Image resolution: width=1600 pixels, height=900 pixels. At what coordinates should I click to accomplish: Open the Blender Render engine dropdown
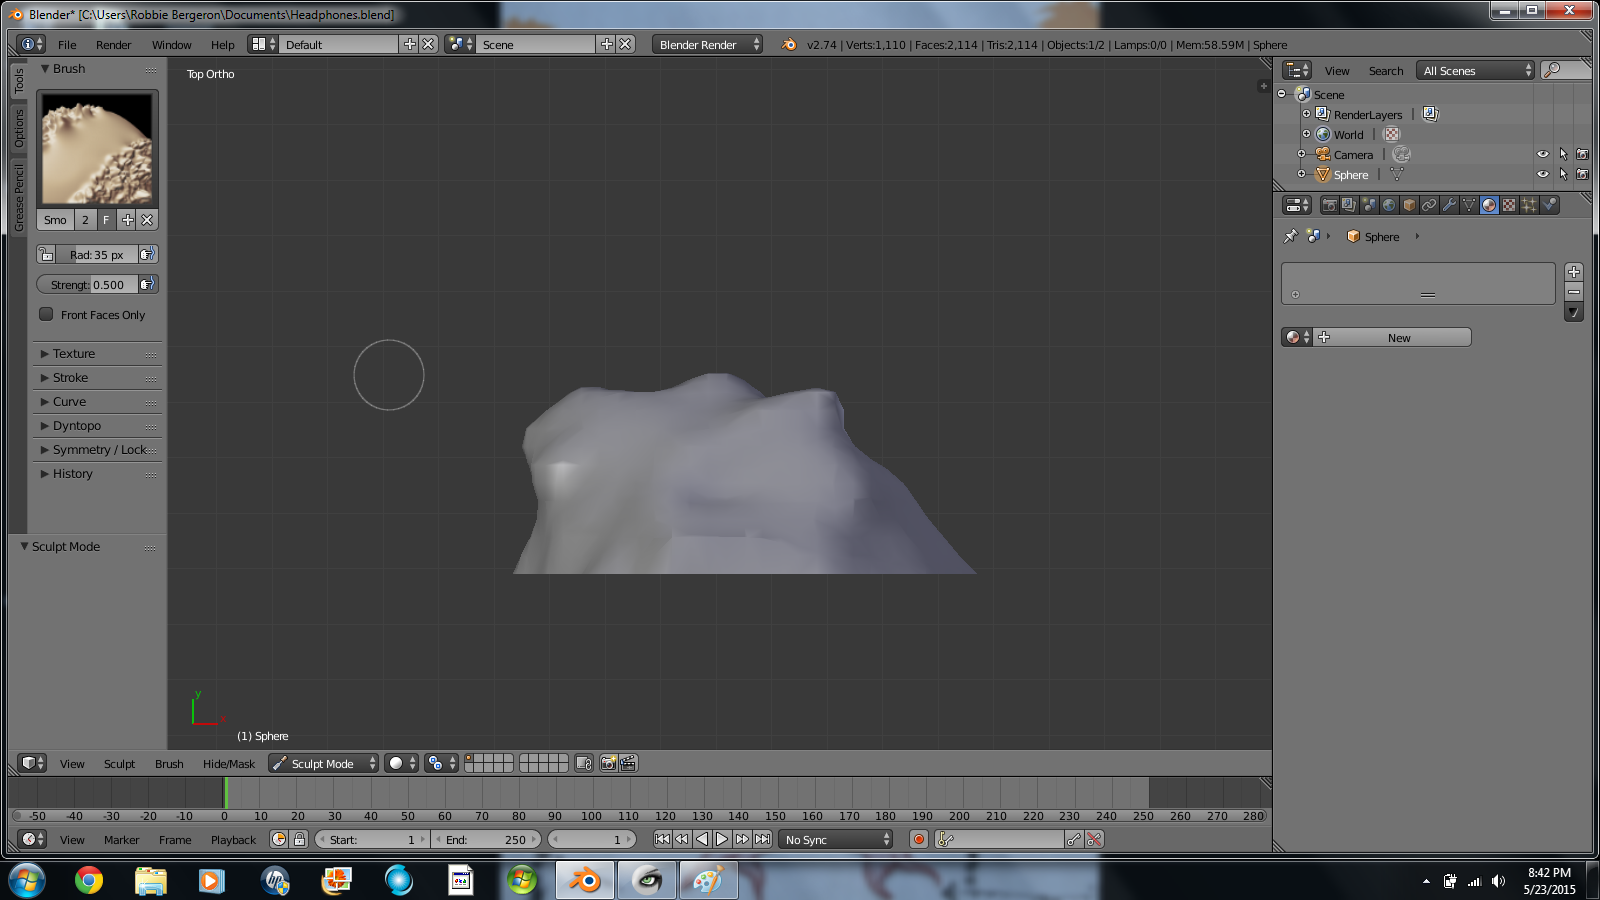(x=707, y=45)
